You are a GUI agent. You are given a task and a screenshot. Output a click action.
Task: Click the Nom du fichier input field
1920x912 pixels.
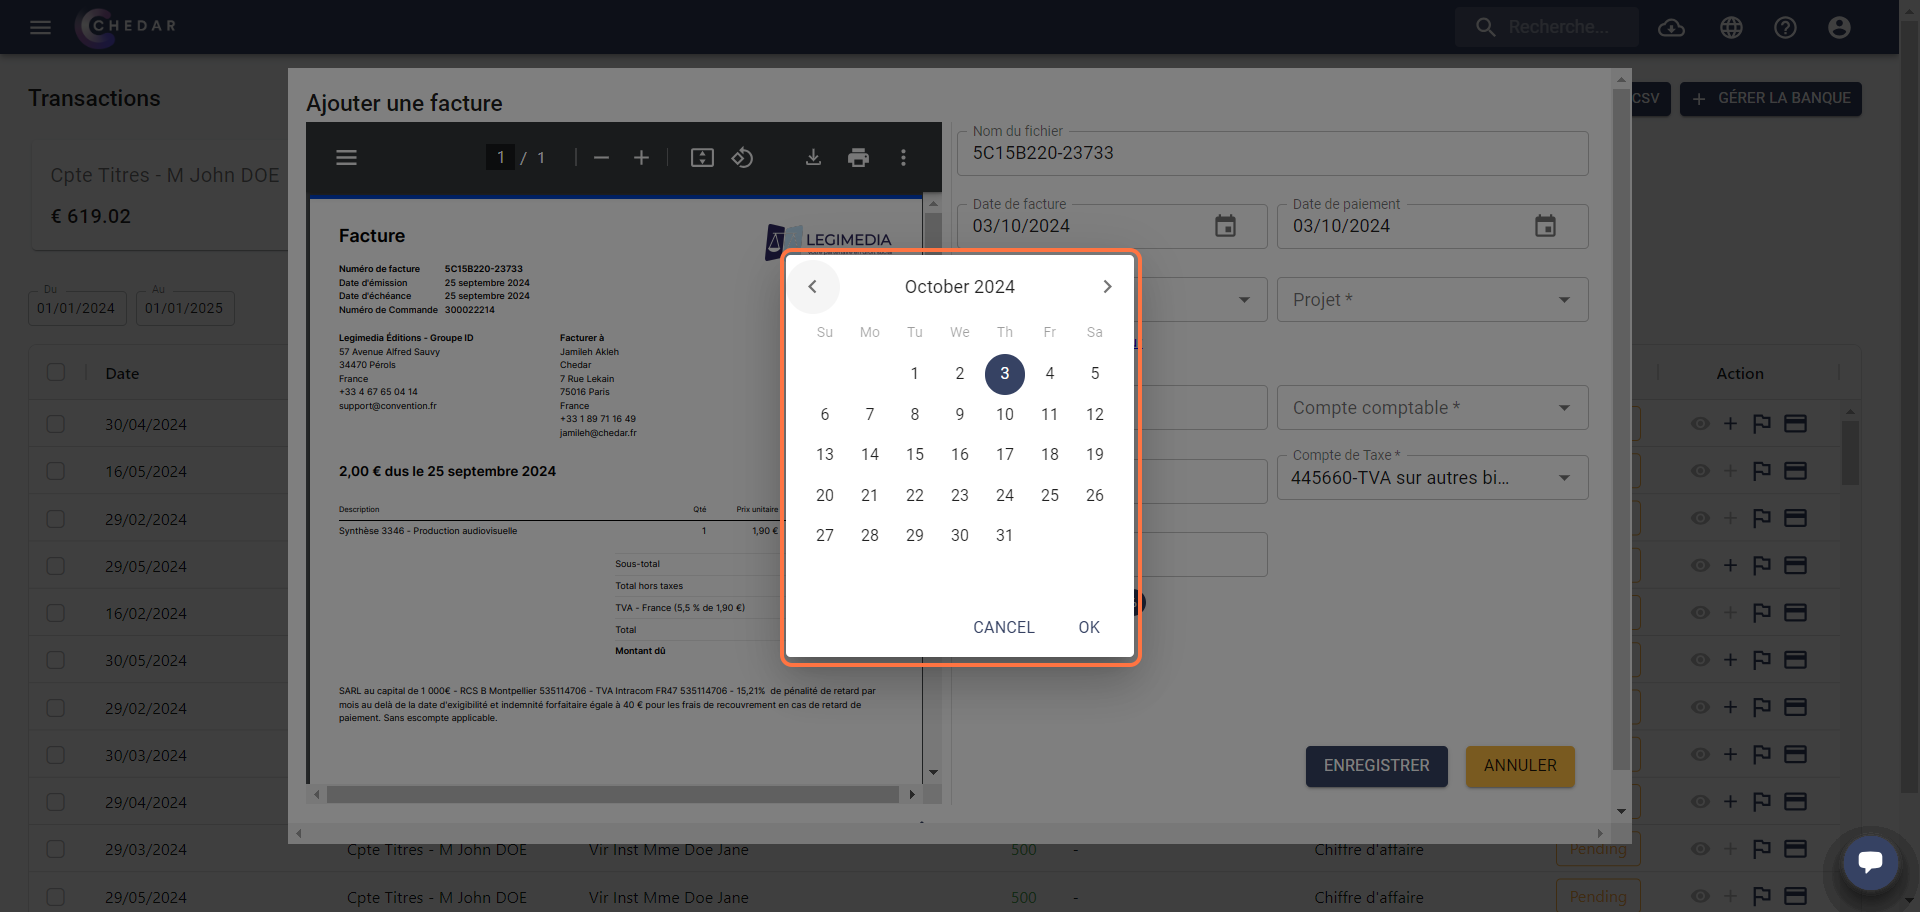1273,153
